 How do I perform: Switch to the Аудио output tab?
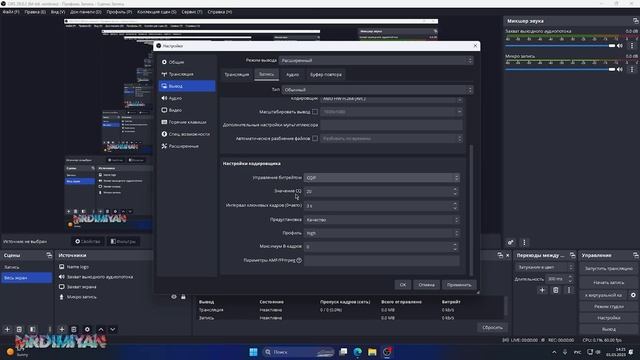click(x=292, y=74)
